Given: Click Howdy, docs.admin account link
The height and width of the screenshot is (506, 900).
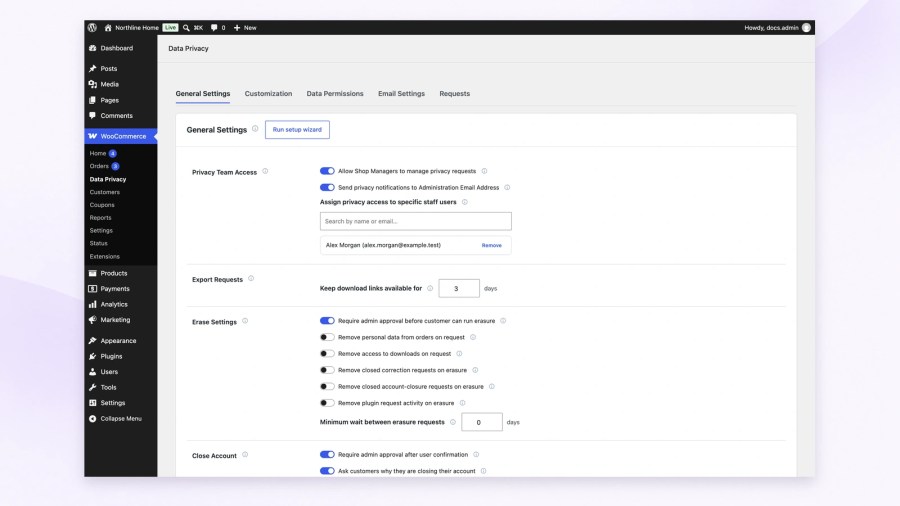Looking at the screenshot, I should pos(771,28).
